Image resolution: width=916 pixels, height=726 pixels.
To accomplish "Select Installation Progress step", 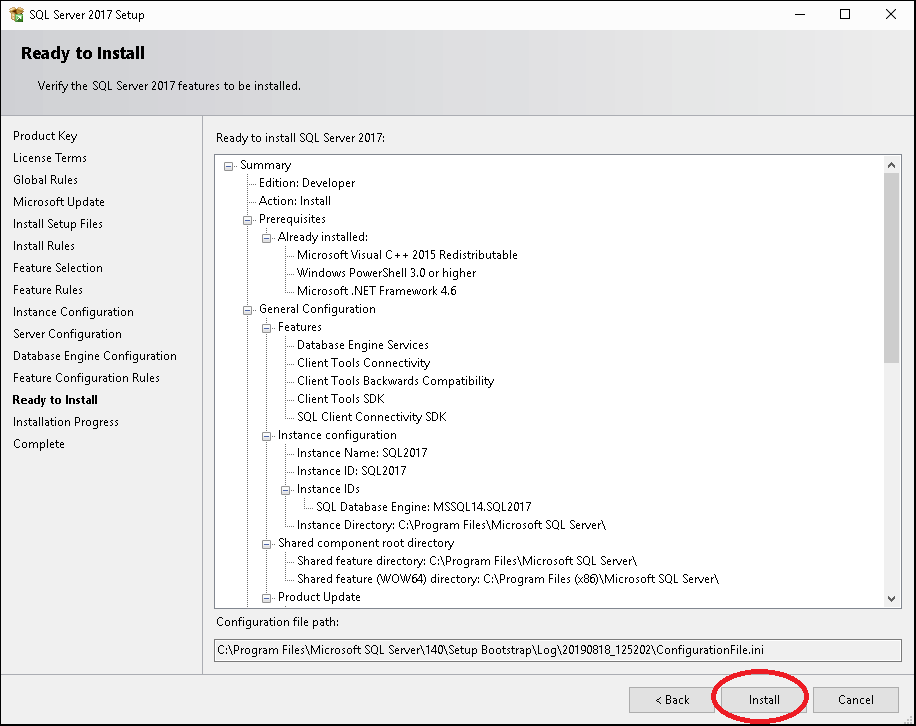I will (x=65, y=422).
